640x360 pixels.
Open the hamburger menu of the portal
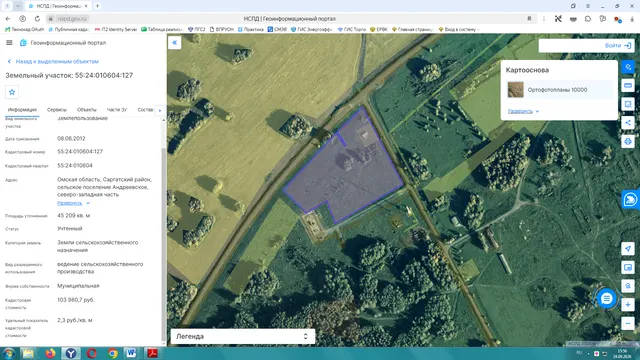[9, 42]
